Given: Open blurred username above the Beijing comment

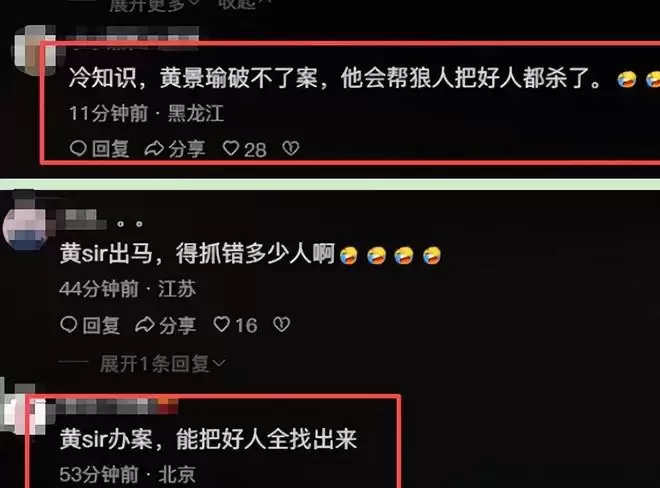Looking at the screenshot, I should [x=117, y=407].
